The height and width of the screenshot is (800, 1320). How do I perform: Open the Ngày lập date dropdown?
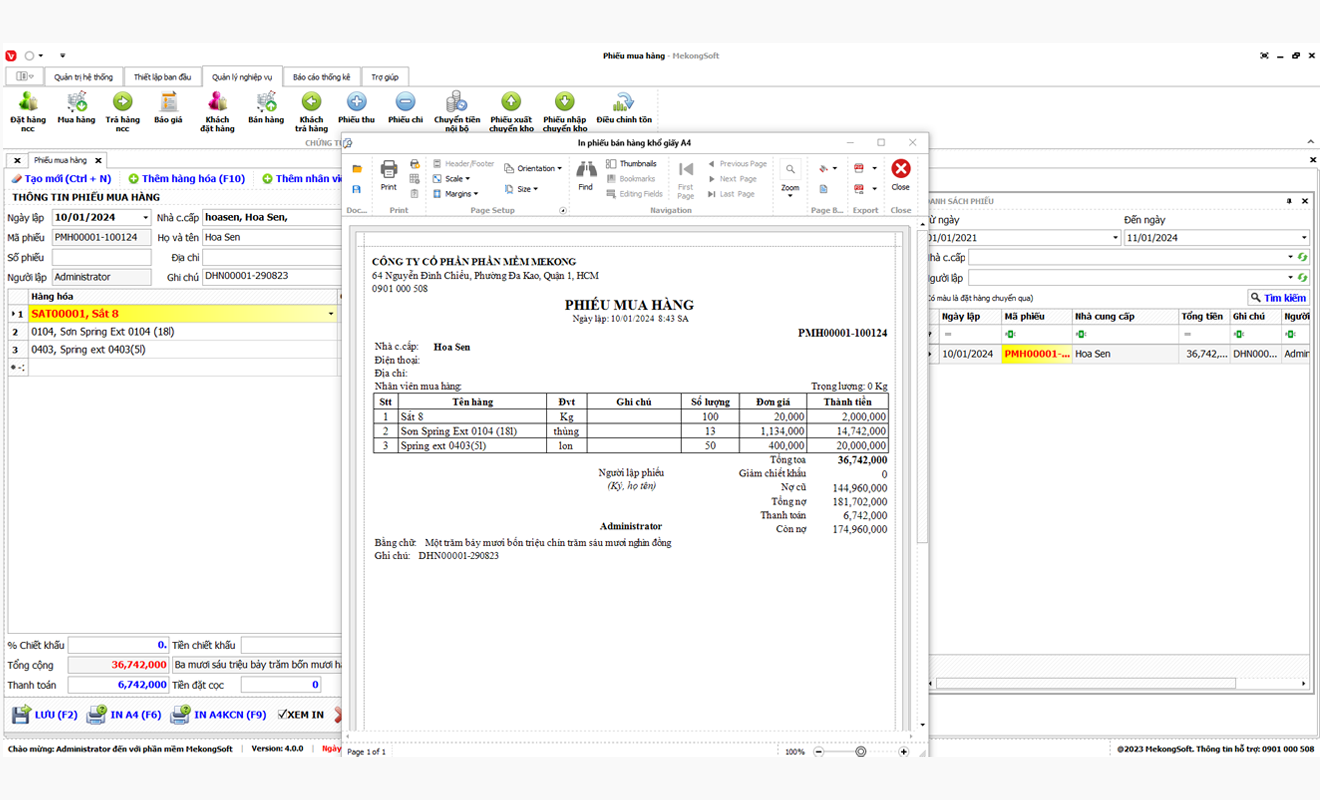coord(146,218)
